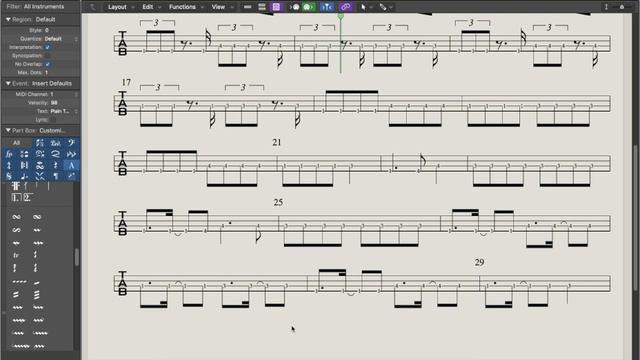
Task: Switch to linear view icon
Action: [247, 7]
